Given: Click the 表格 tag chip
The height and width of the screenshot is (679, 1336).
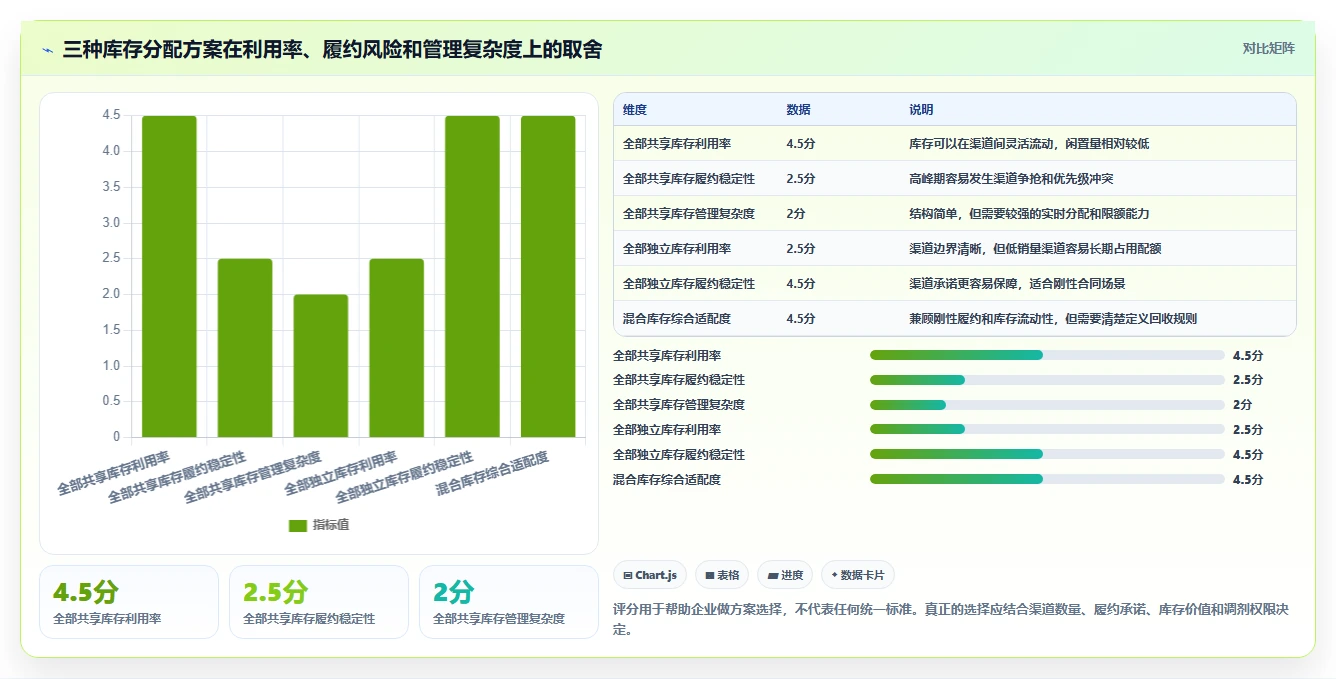Looking at the screenshot, I should 721,575.
